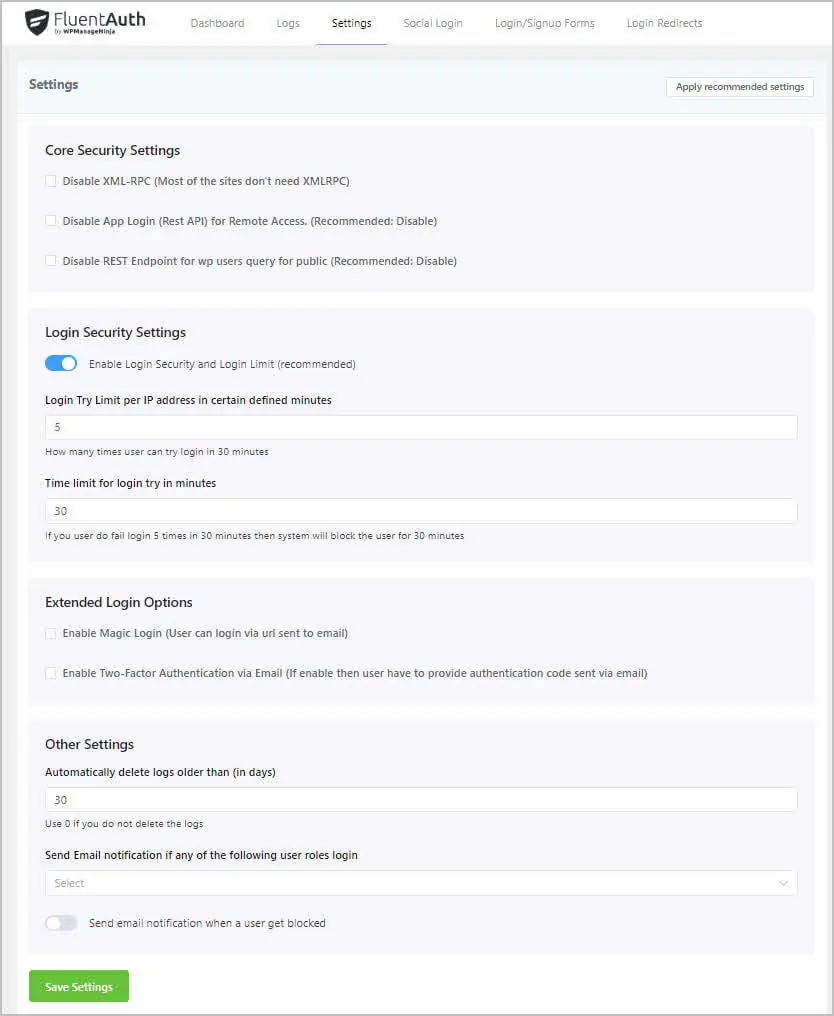Open the user roles Select dropdown
This screenshot has height=1016, width=834.
(420, 883)
